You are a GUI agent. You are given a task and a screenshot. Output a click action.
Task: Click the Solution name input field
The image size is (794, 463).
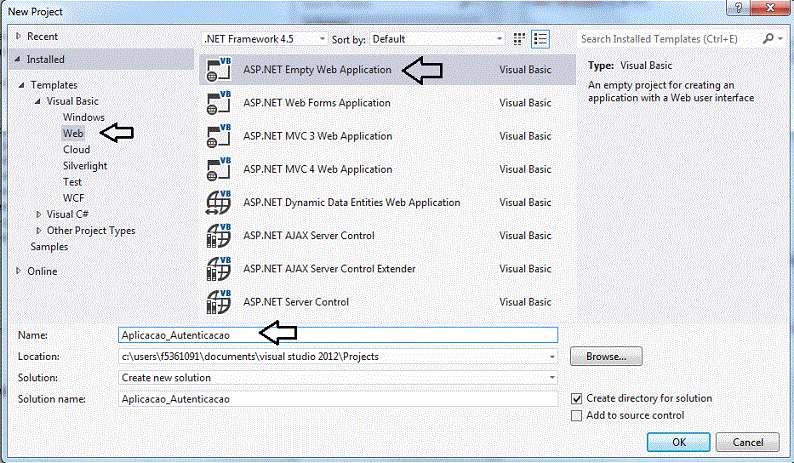coord(338,399)
